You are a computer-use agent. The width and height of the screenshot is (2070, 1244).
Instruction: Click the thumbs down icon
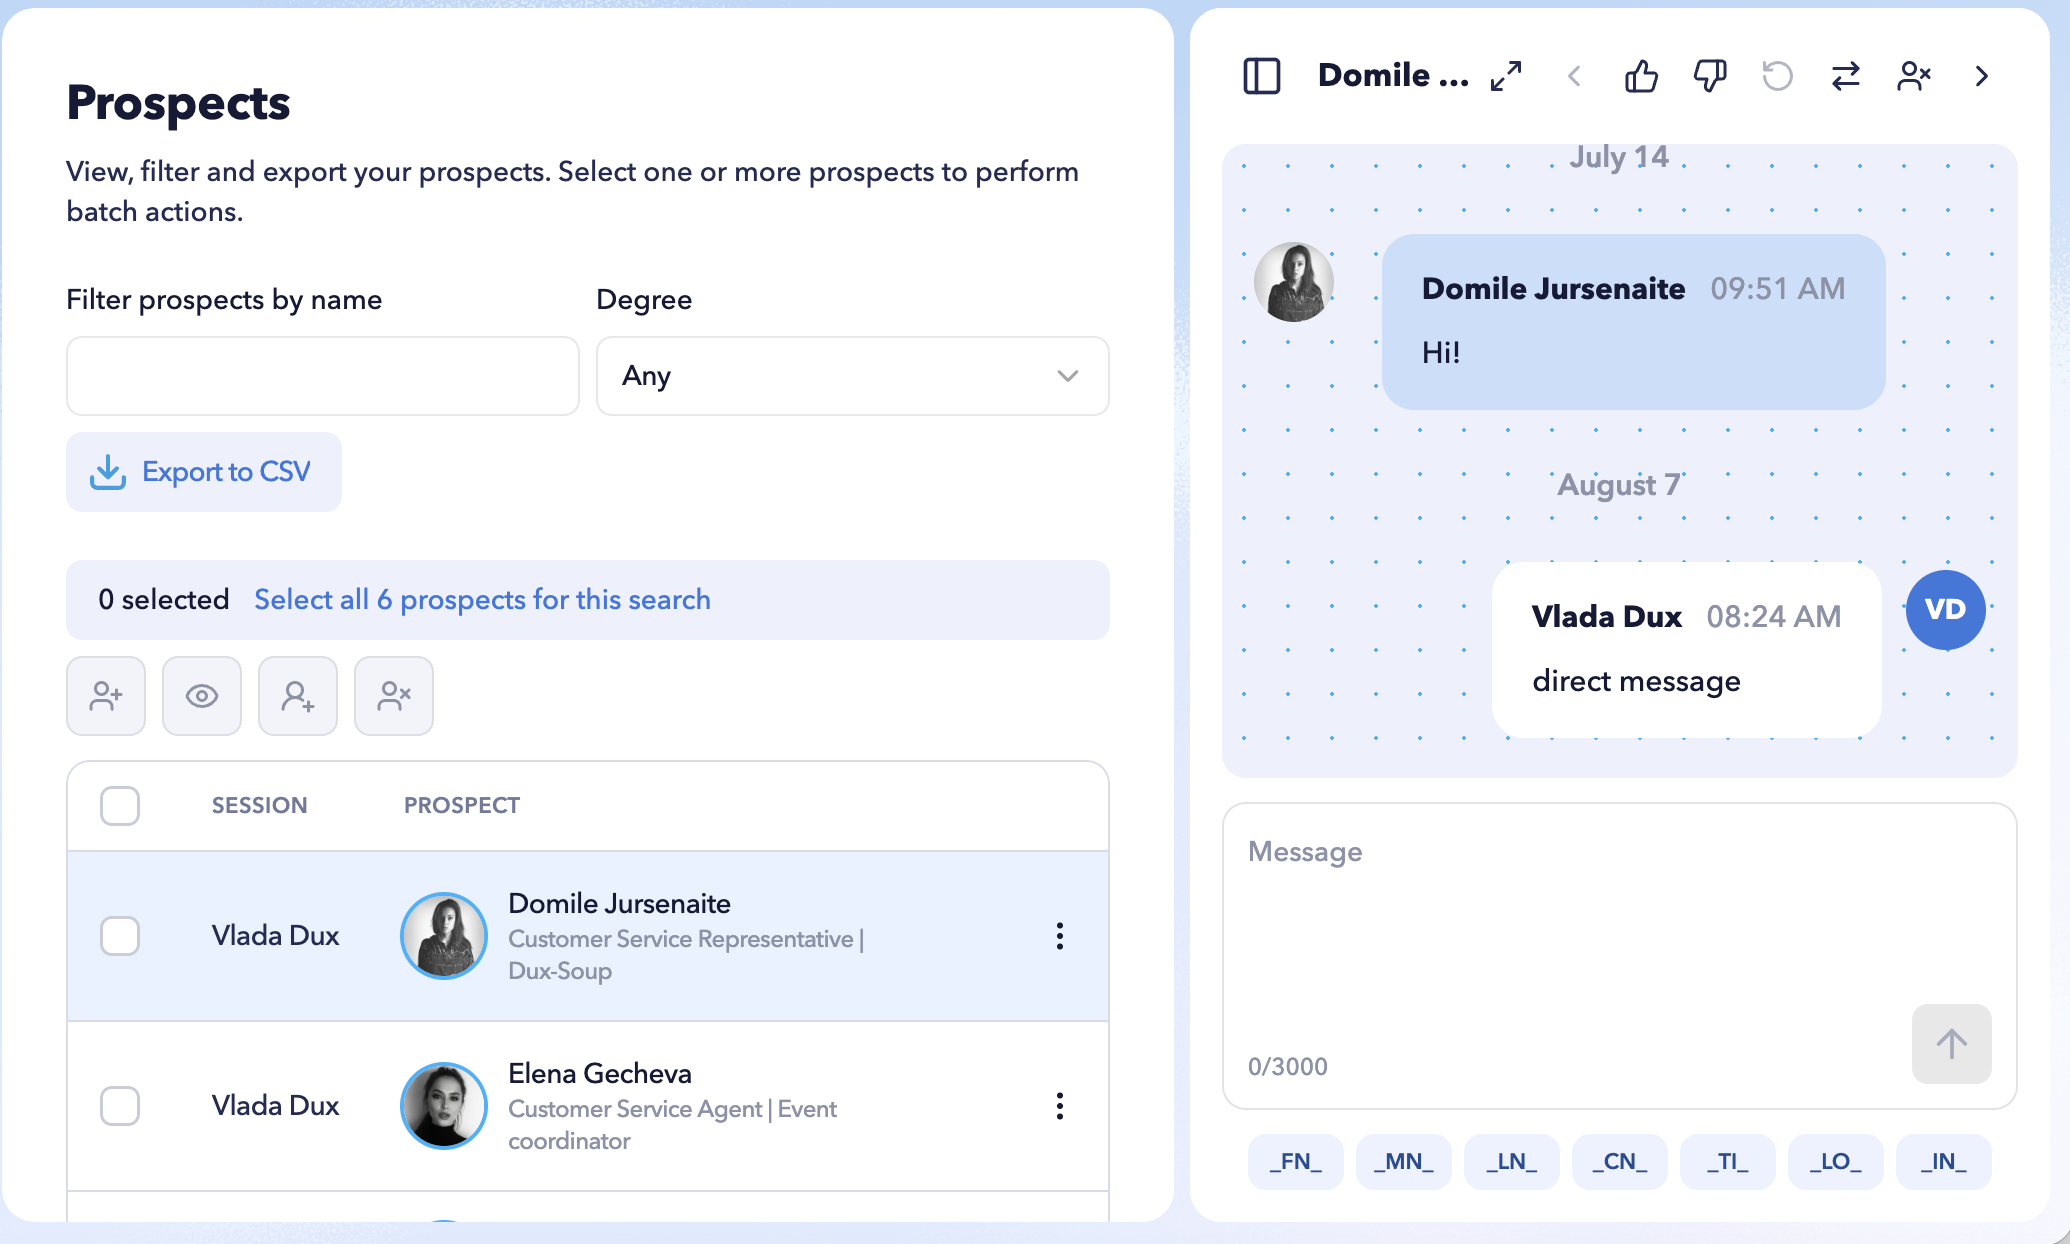click(x=1710, y=76)
